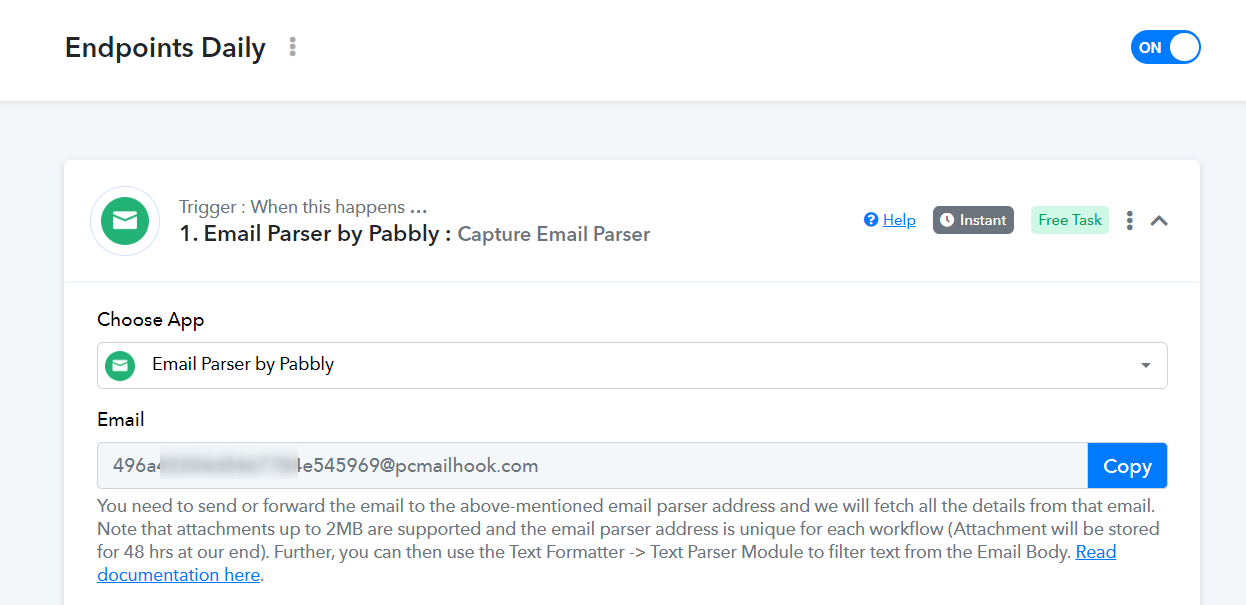Open the Help link
1246x605 pixels.
click(899, 220)
